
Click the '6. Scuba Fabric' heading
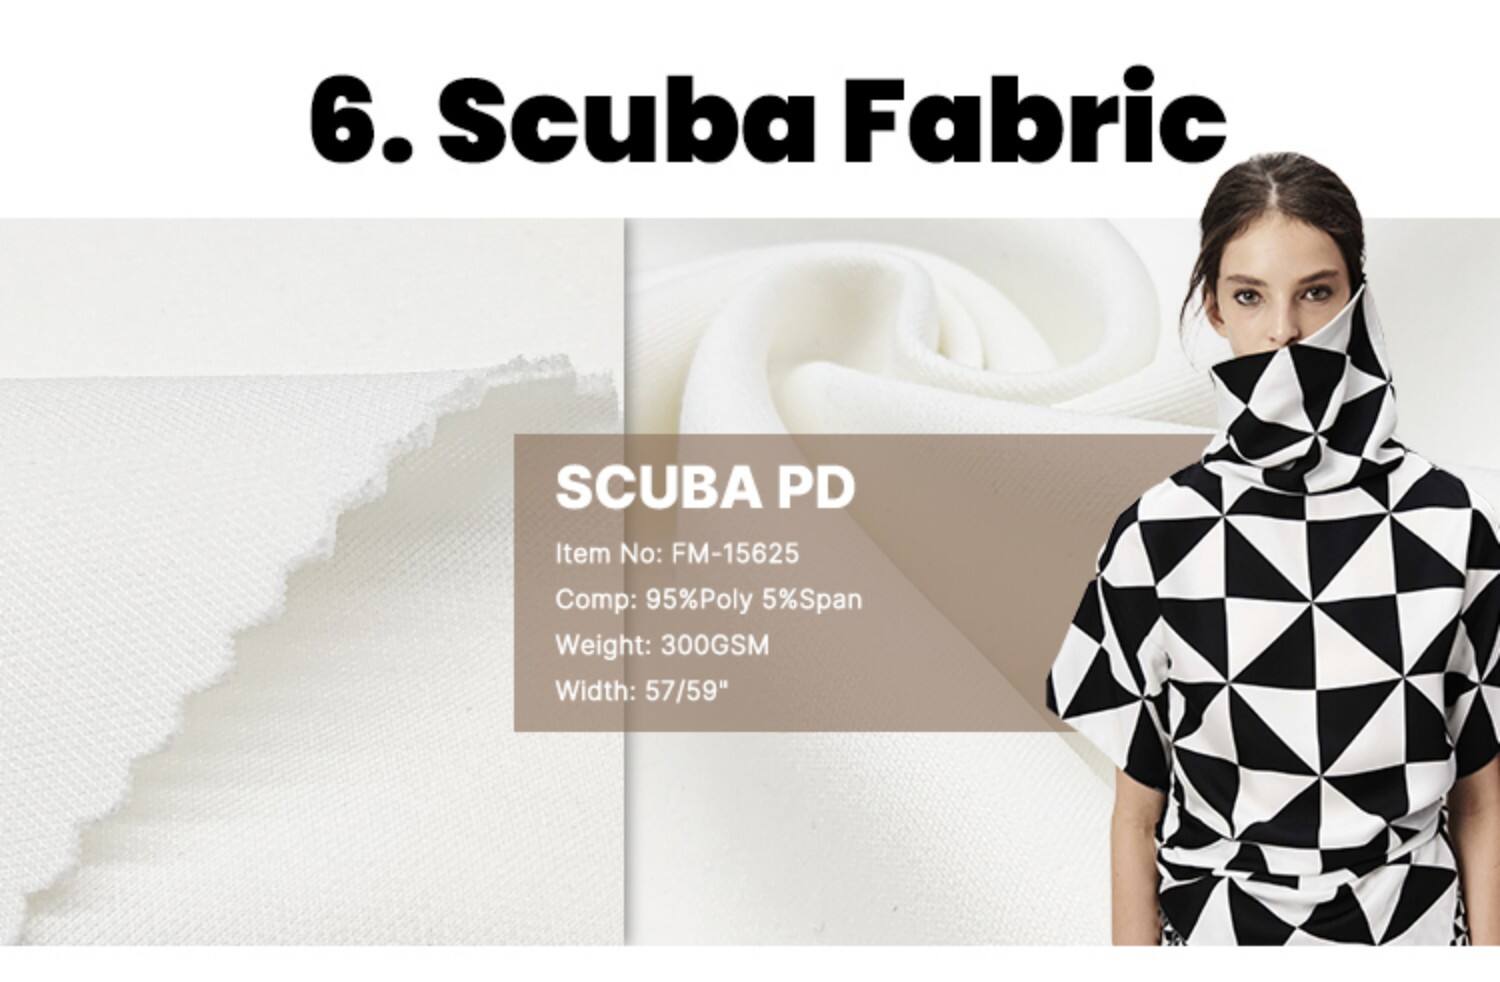pos(768,118)
